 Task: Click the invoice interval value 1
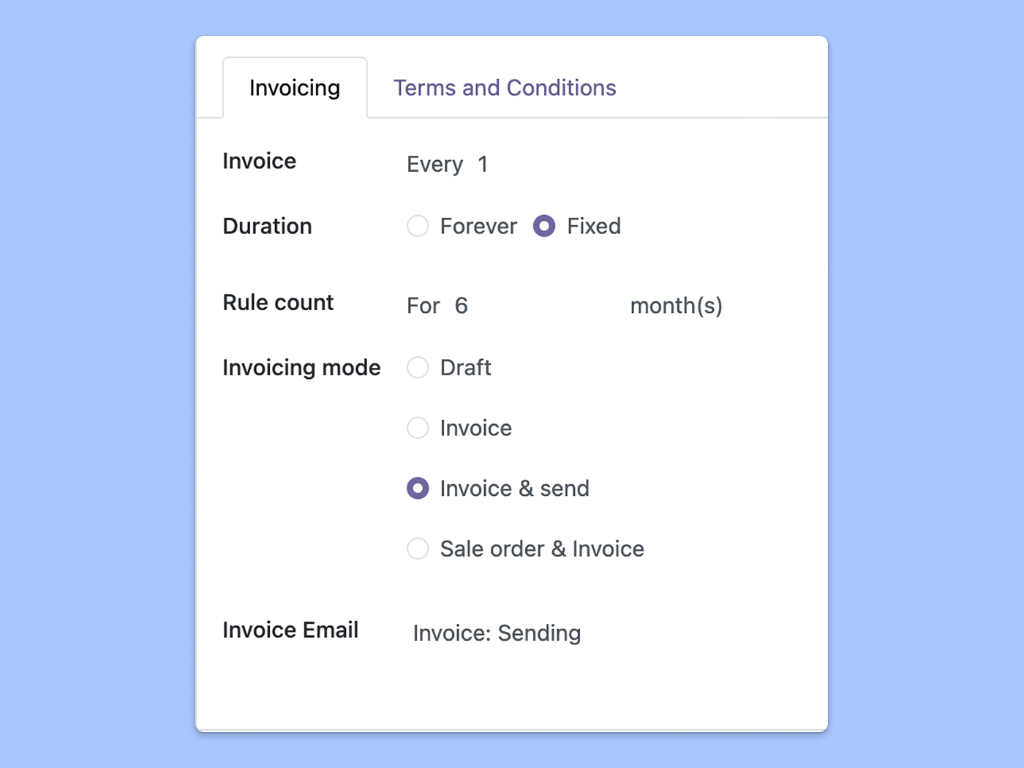[483, 165]
